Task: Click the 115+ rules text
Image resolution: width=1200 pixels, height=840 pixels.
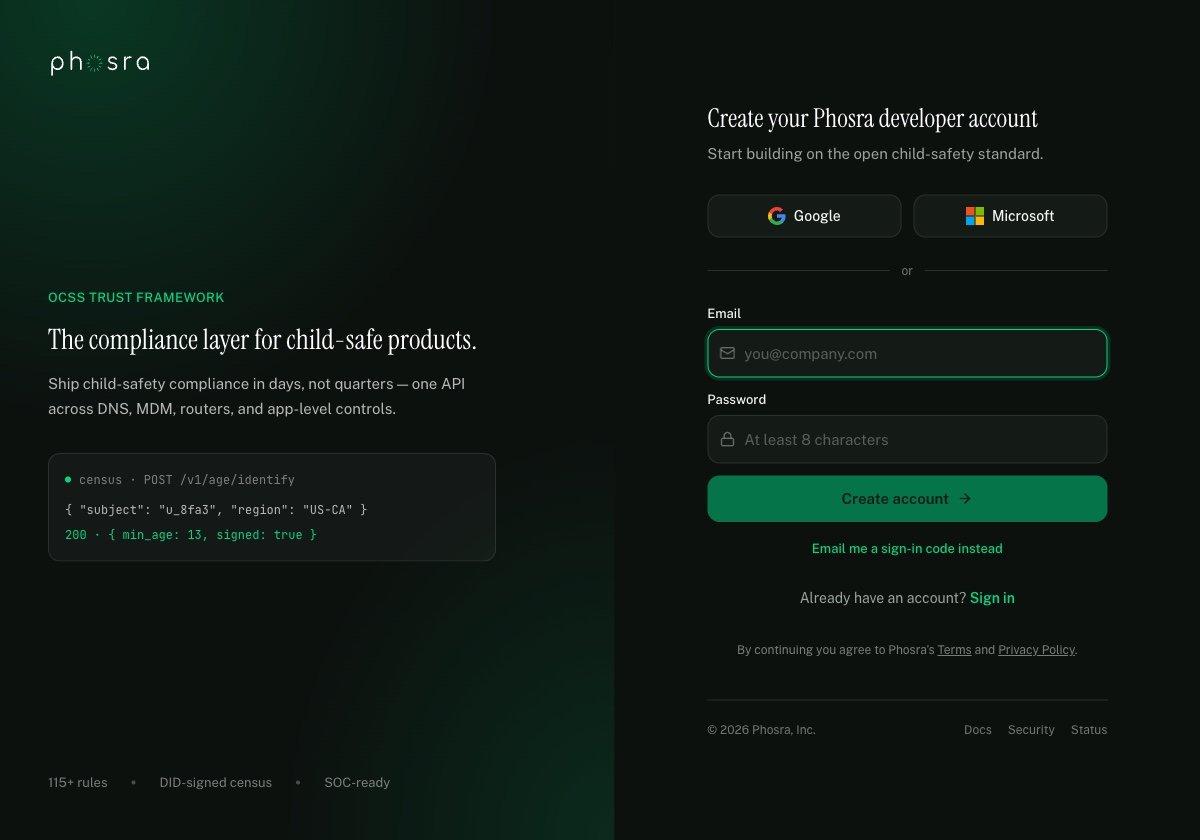Action: pyautogui.click(x=78, y=783)
